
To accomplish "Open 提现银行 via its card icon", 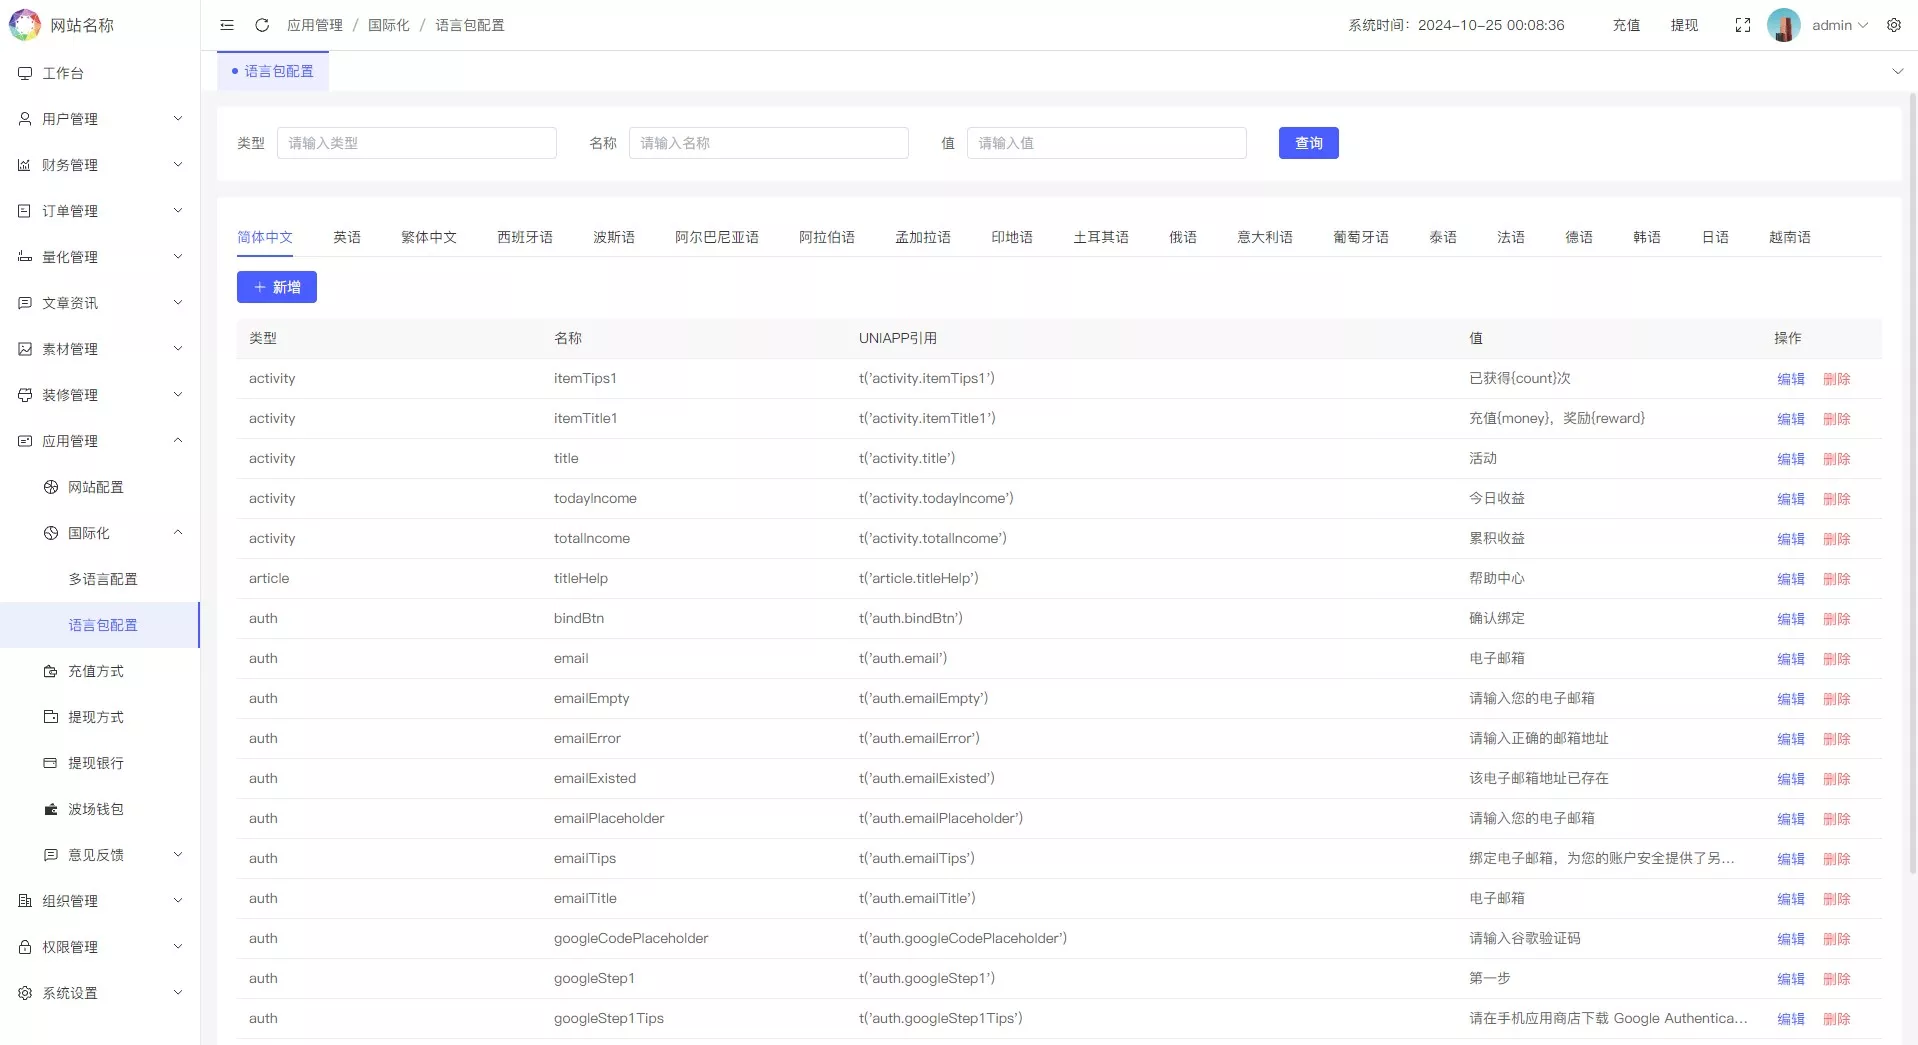I will [x=50, y=763].
